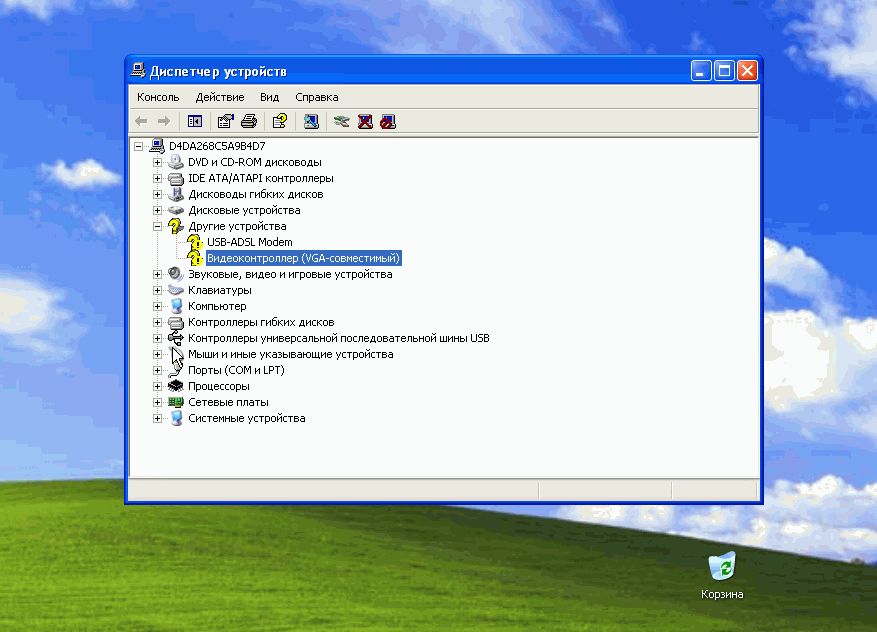Click the USB controllers tree icon

[176, 338]
